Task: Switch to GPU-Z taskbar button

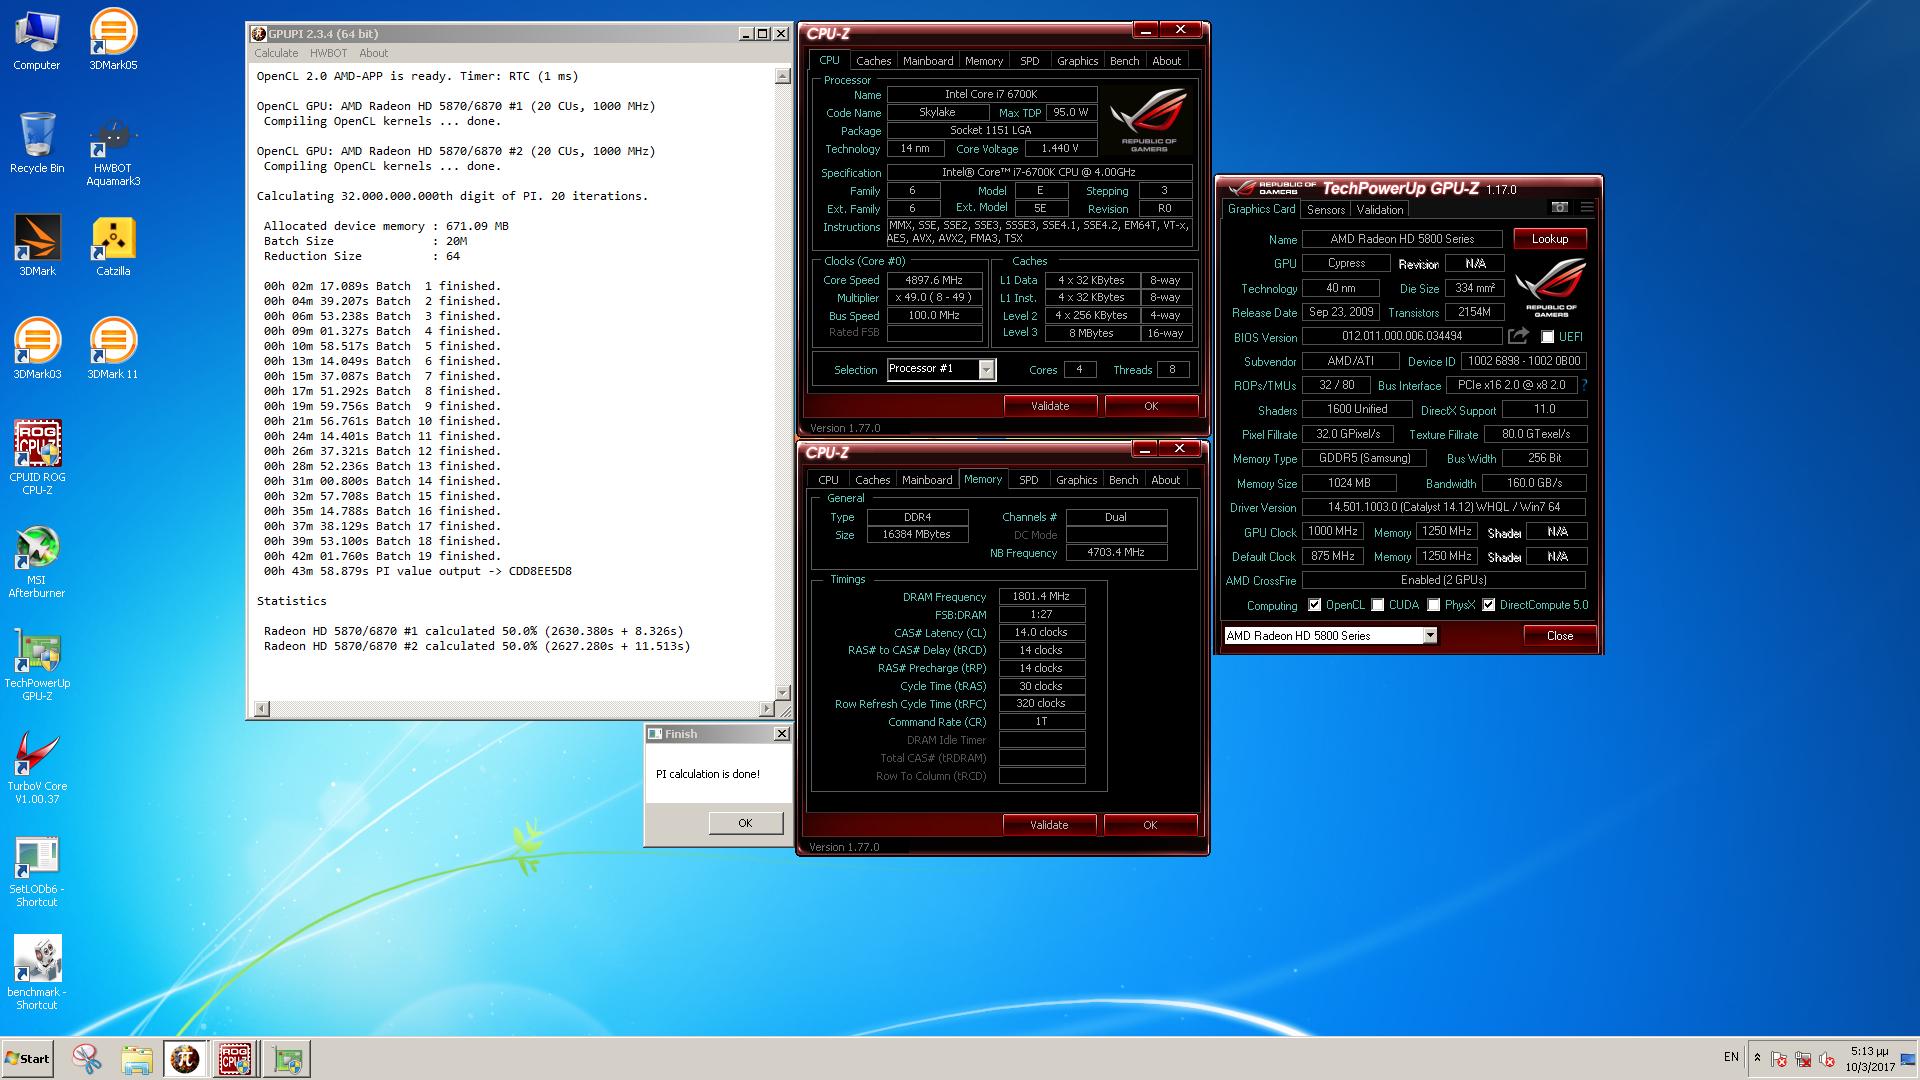Action: coord(288,1058)
